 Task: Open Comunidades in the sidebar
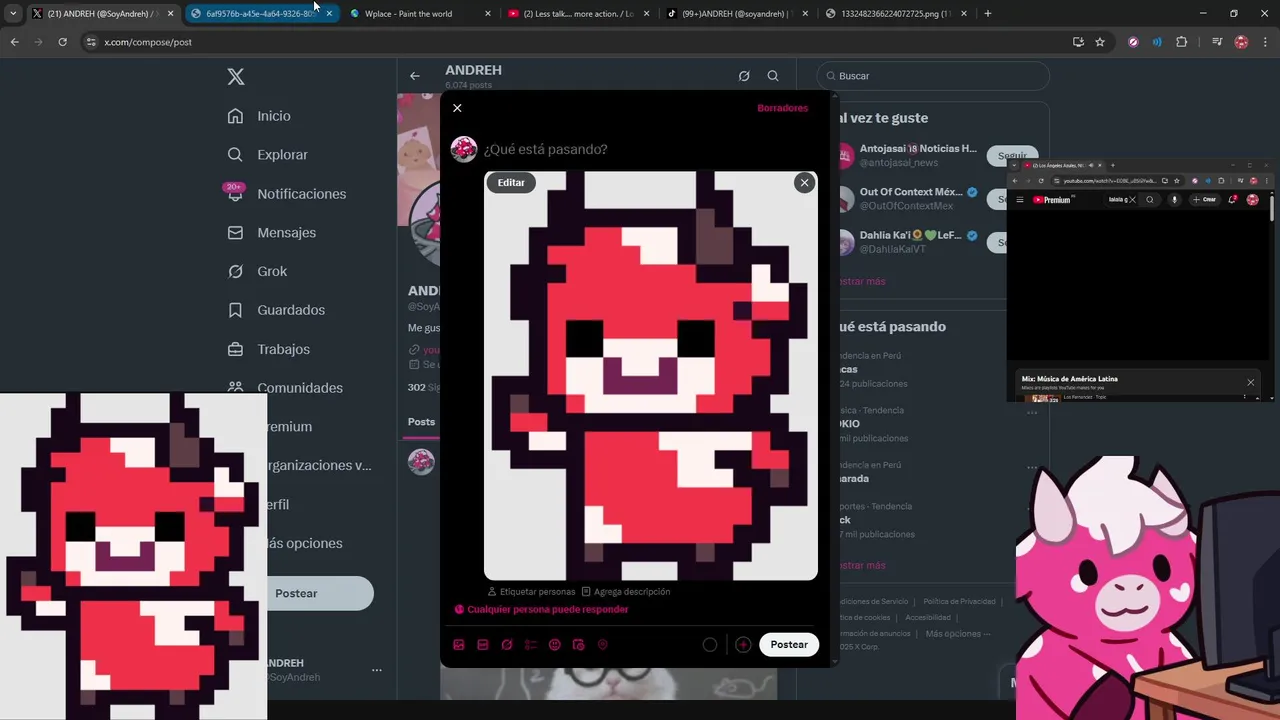coord(285,388)
